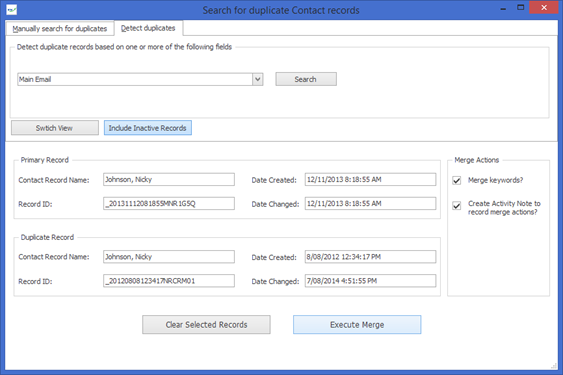
Task: Click Duplicate Record ID field
Action: pos(169,281)
